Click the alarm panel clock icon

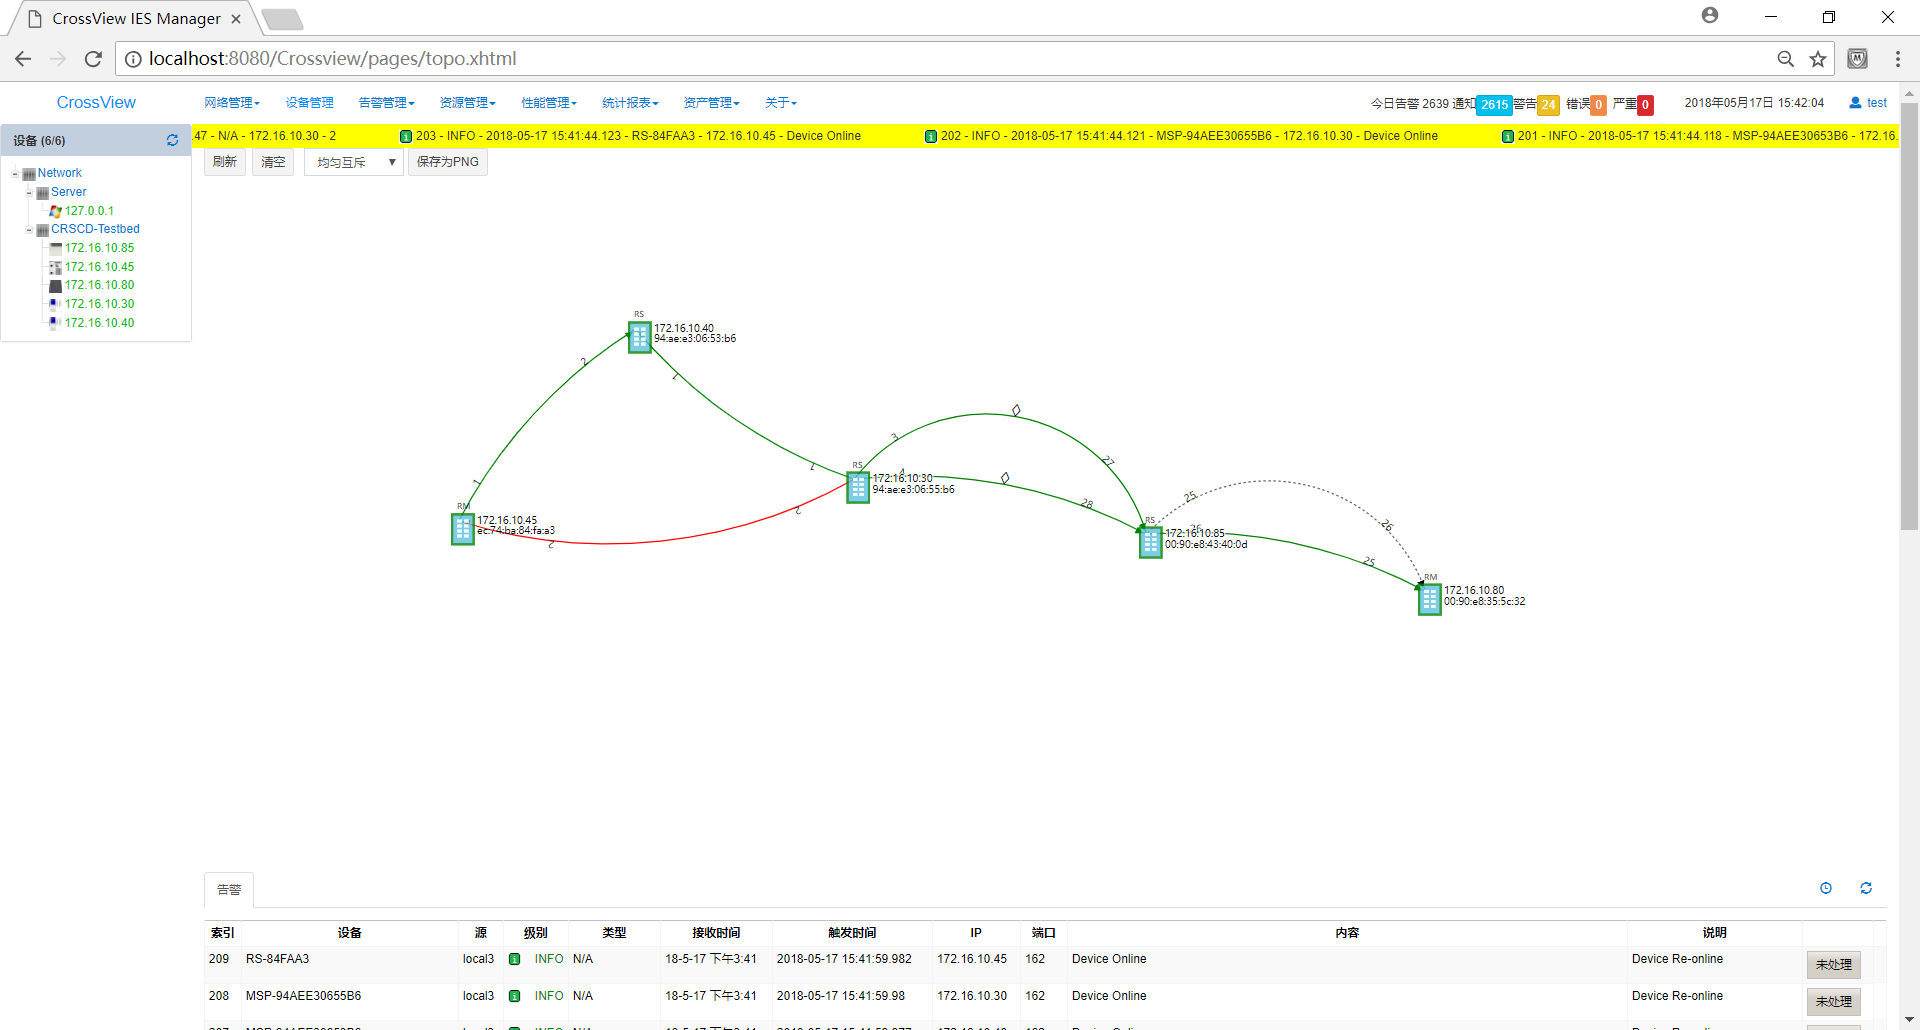point(1825,888)
